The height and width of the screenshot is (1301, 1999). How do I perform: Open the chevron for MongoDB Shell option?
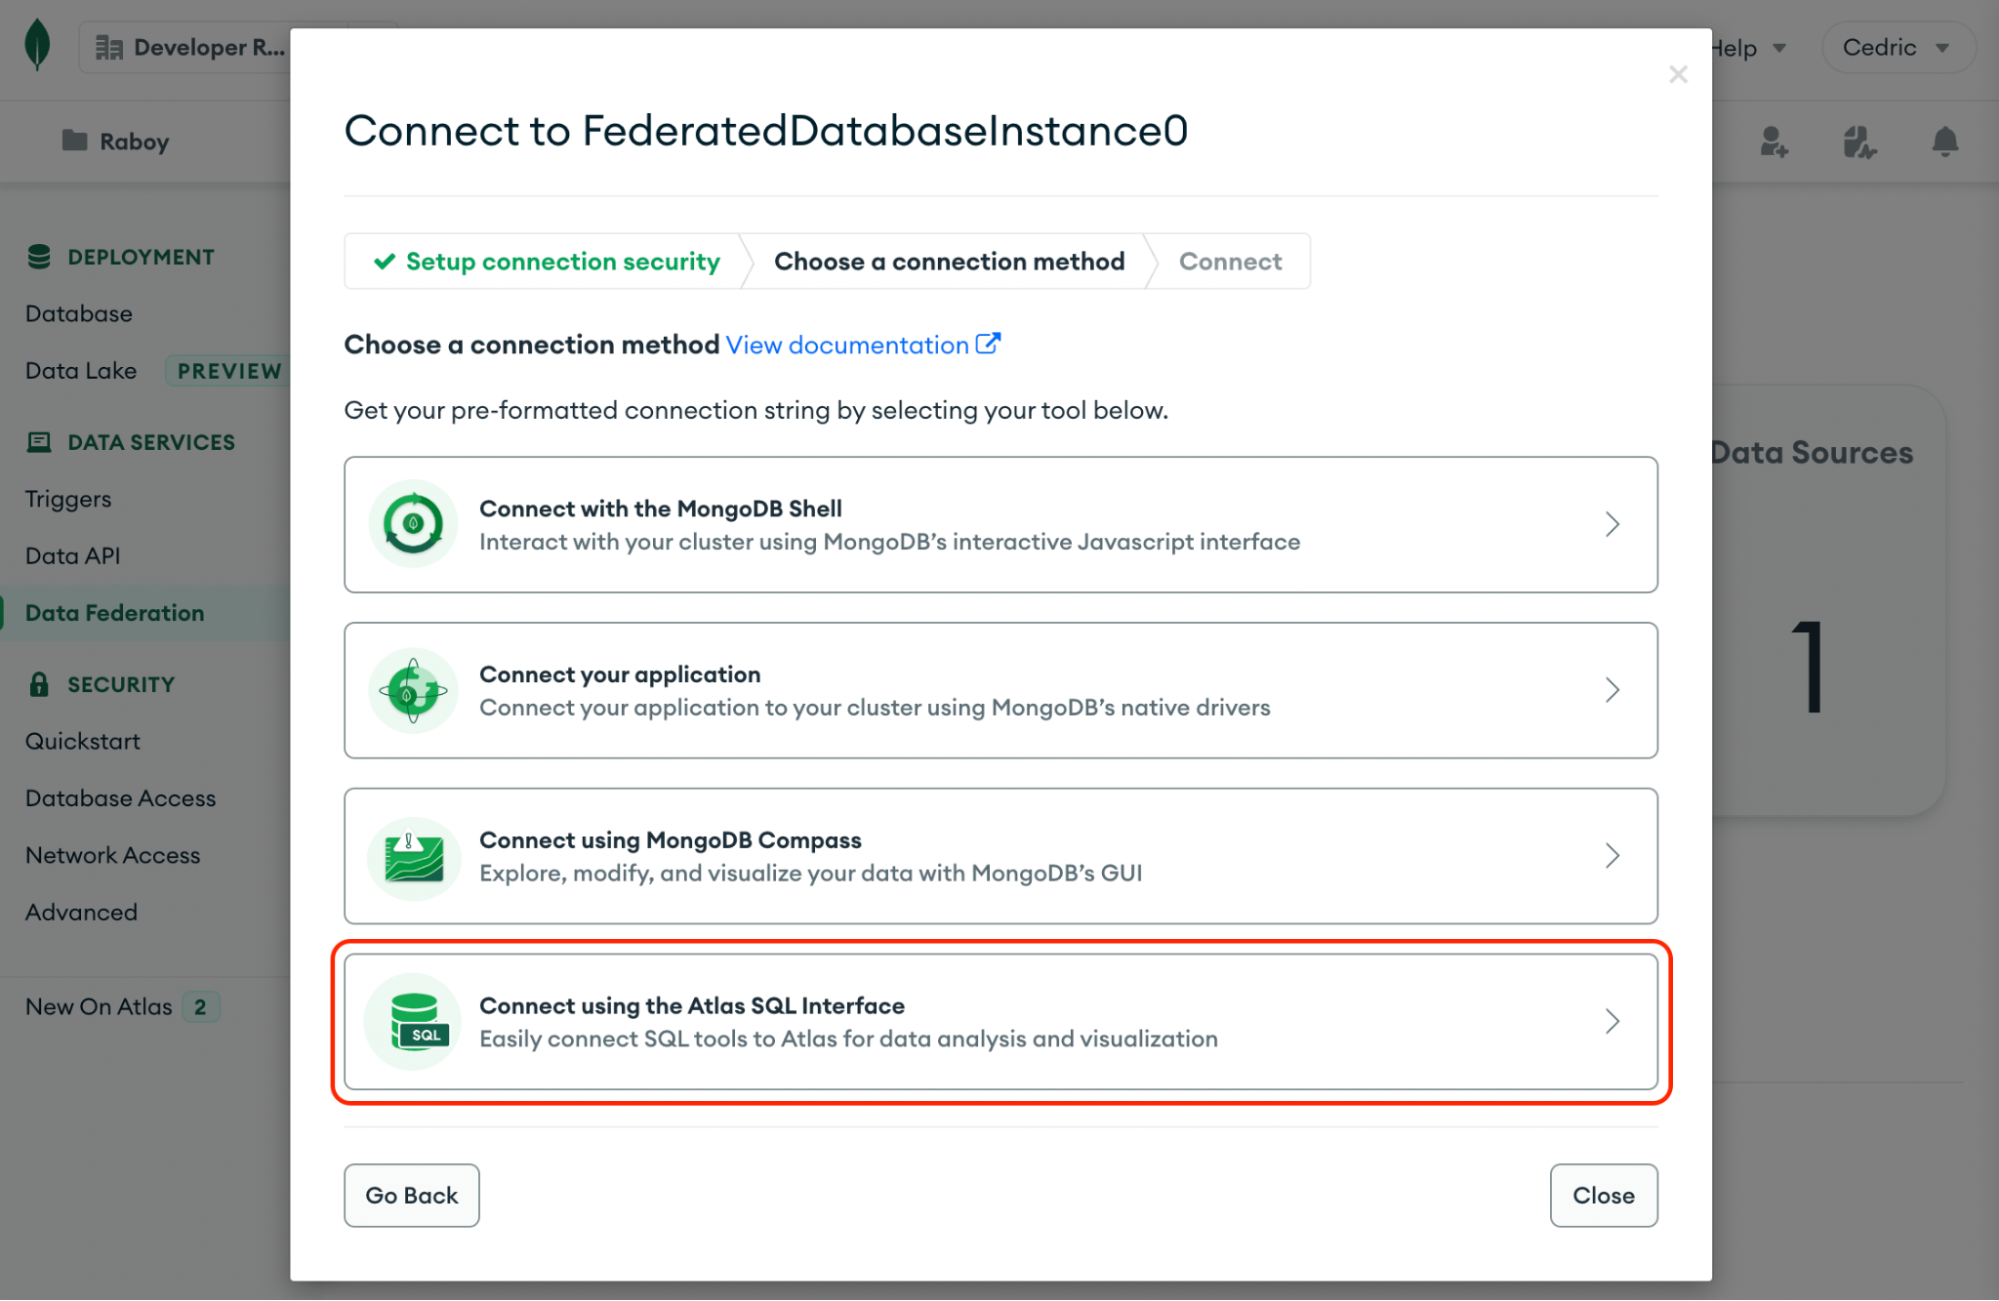click(1612, 524)
